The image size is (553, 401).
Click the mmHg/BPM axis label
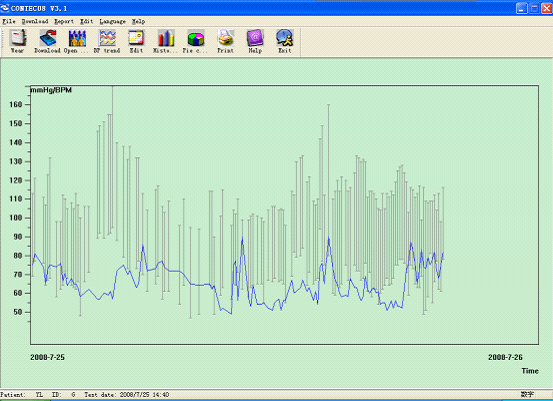51,90
